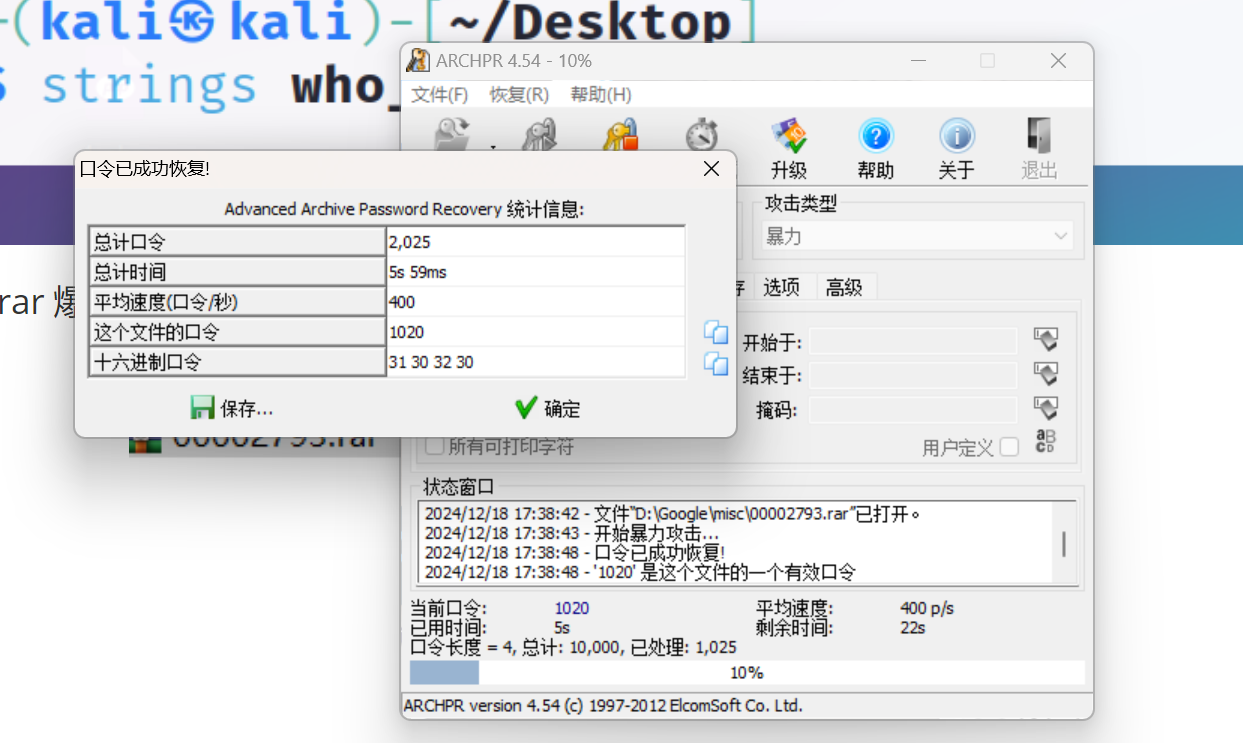Select the 平均速度 value 400 in the dialog

point(536,302)
